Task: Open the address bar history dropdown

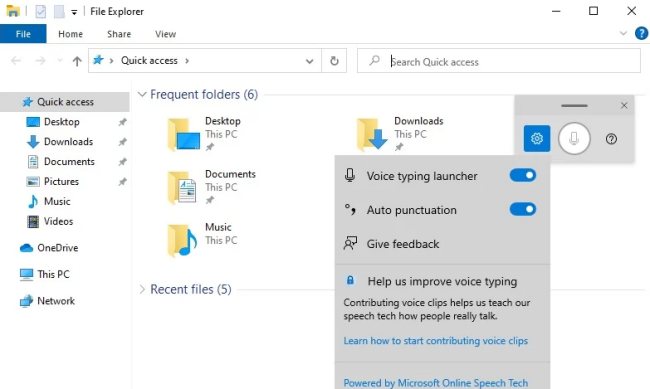Action: pos(309,61)
